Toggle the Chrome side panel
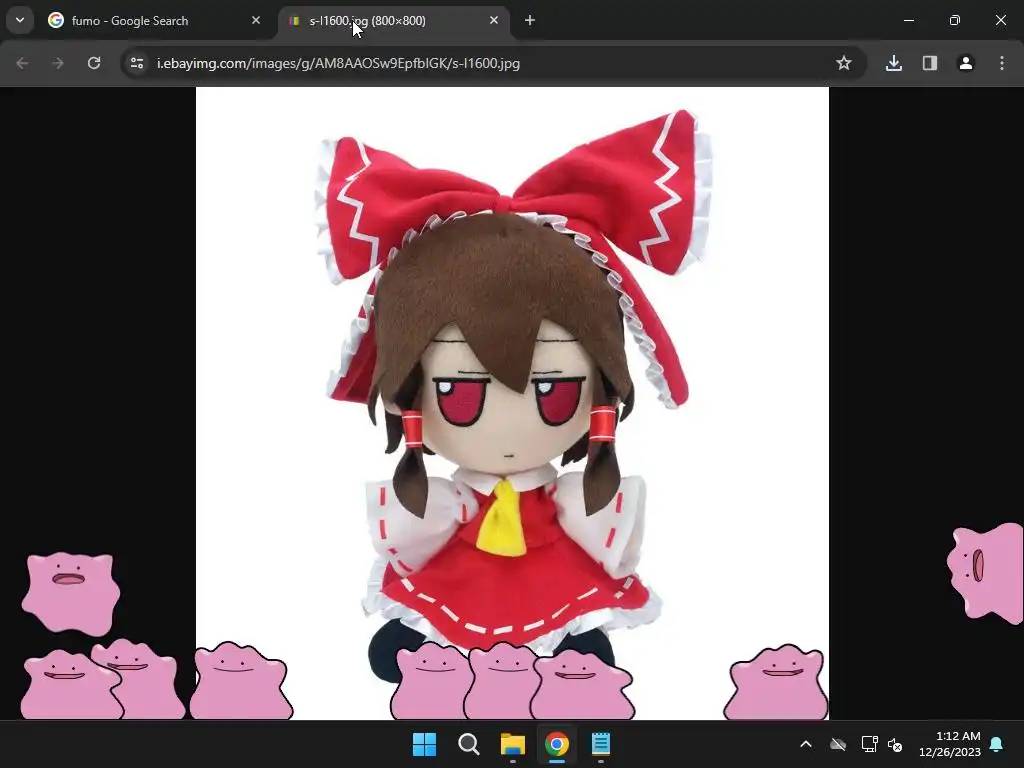 pyautogui.click(x=930, y=63)
